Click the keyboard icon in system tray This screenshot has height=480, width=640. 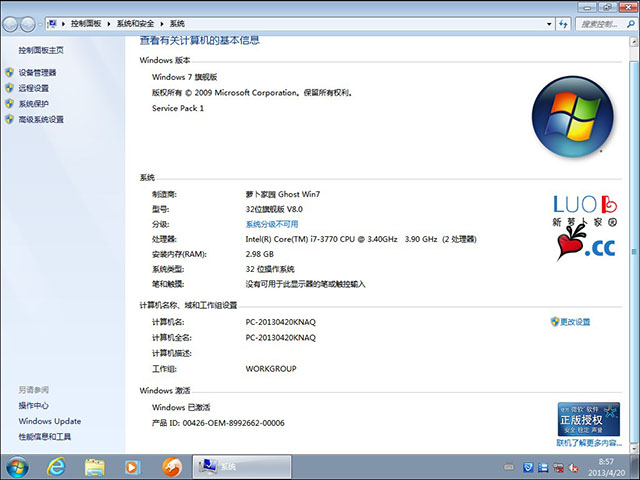(x=508, y=467)
